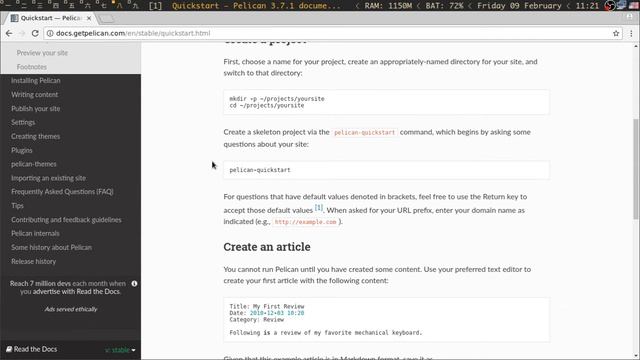Open pelican-themes in sidebar
Image resolution: width=640 pixels, height=360 pixels.
(x=33, y=164)
